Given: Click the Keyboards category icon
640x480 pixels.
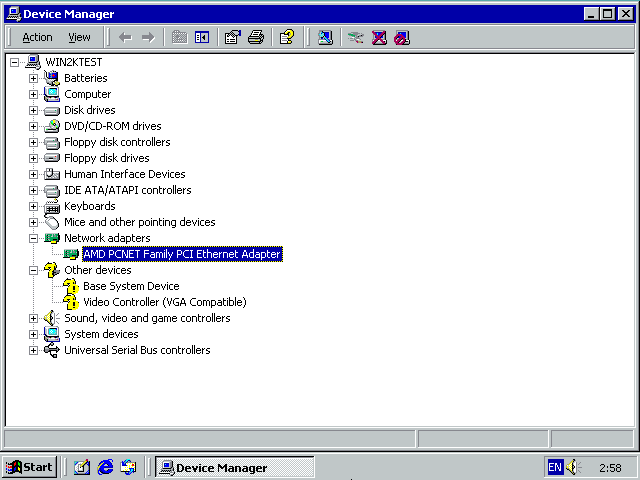Looking at the screenshot, I should (52, 207).
